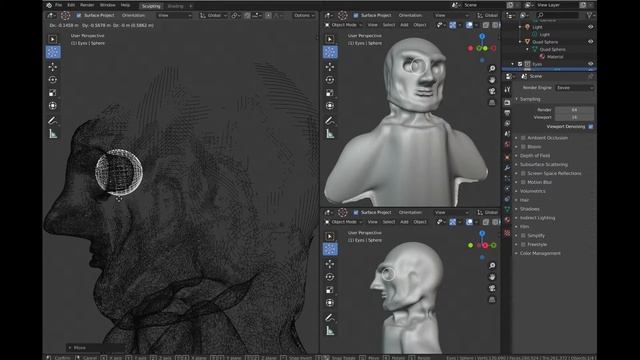Enable Motion Blur checkbox
Viewport: 640px width, 360px height.
pos(523,182)
